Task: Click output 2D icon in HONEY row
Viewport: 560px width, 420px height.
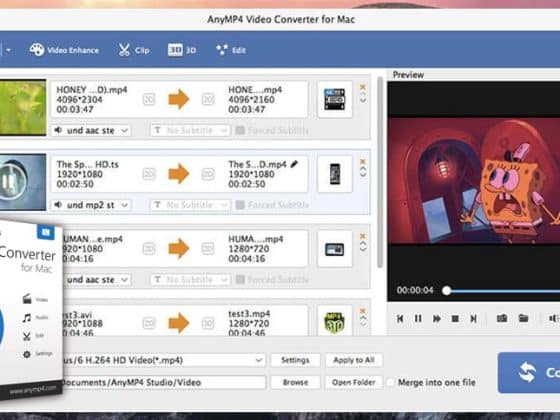Action: pos(208,99)
